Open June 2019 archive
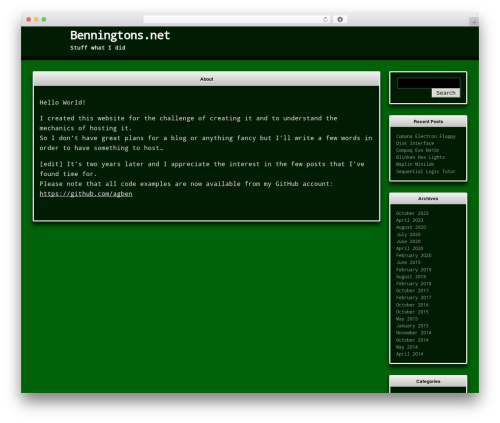Viewport: 500px width, 423px height. coord(408,262)
